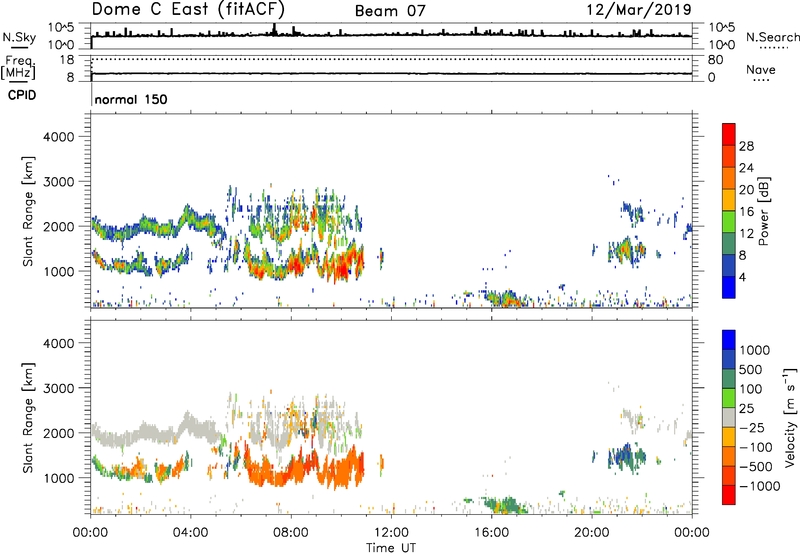
Task: Click the "-500" label on velocity colorbar
Action: (756, 467)
